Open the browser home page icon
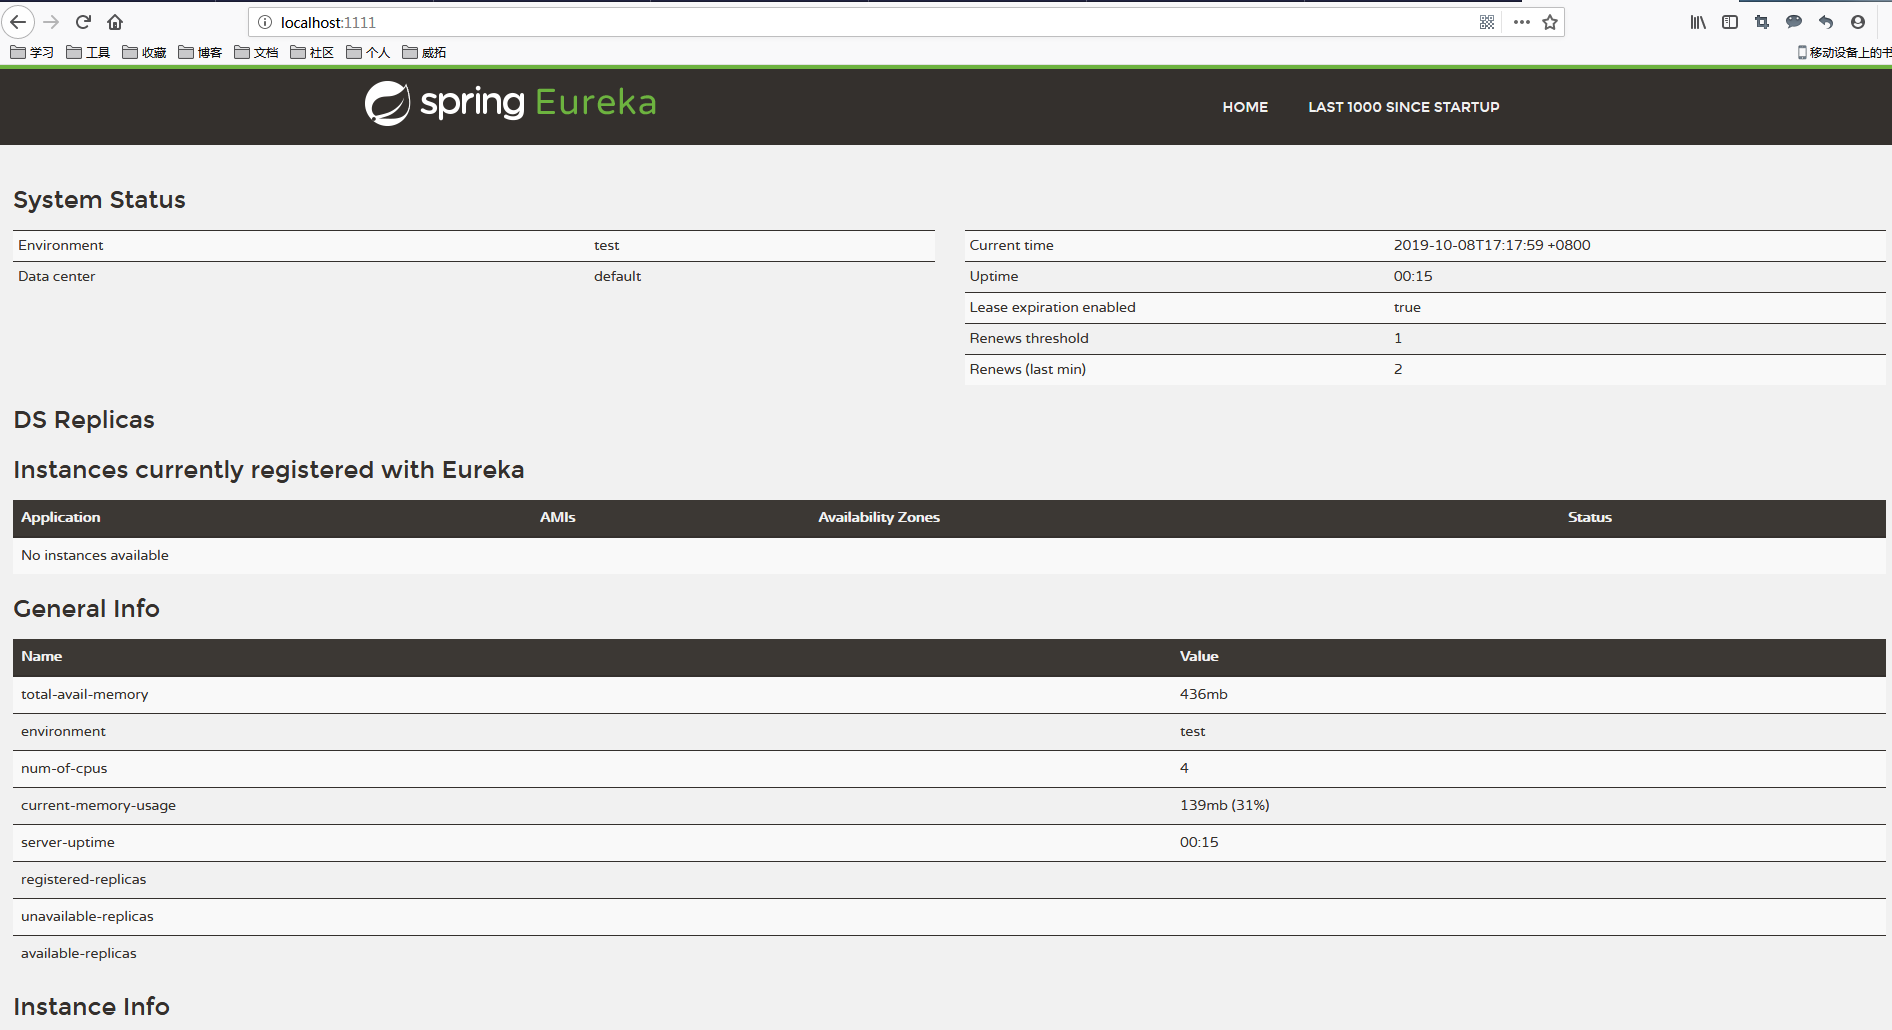 pyautogui.click(x=115, y=22)
